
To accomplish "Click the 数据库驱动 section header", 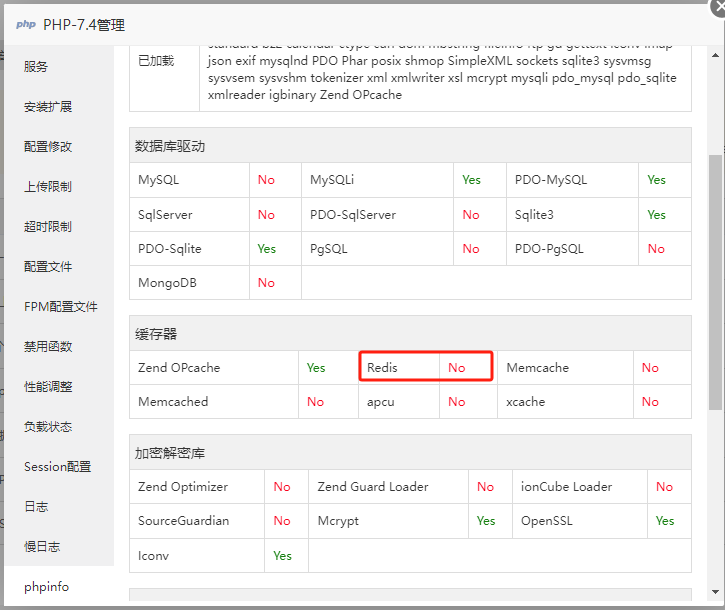I will pyautogui.click(x=410, y=146).
